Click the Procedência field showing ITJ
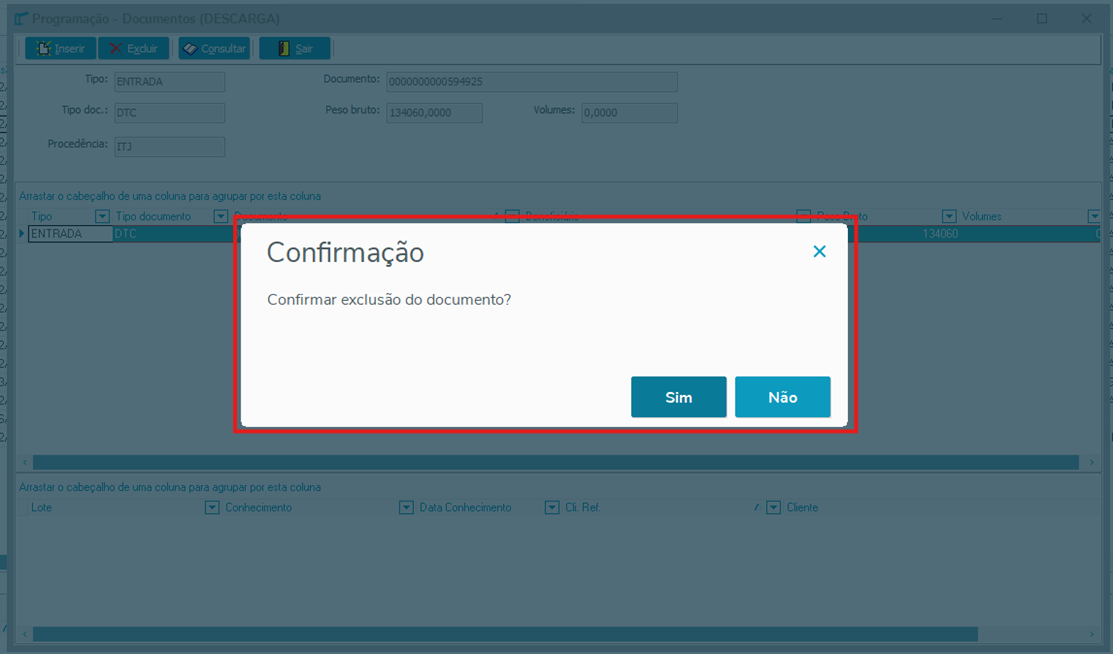 tap(170, 146)
